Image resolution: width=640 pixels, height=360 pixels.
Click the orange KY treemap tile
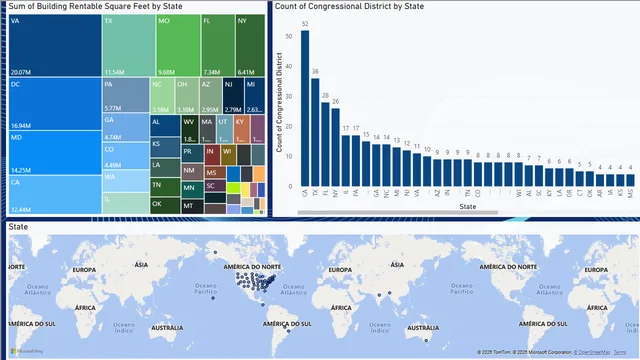click(x=242, y=129)
